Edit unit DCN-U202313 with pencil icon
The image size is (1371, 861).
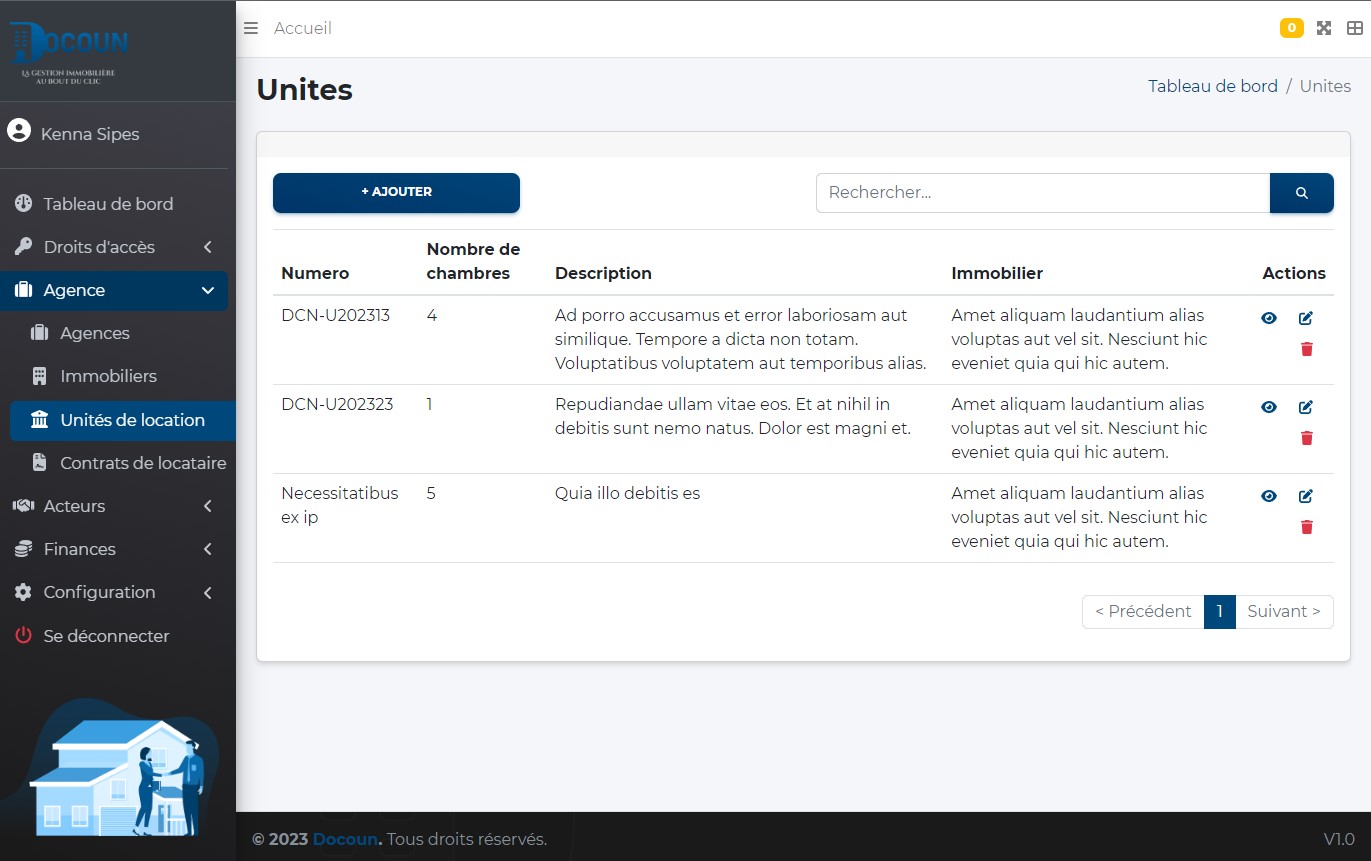coord(1305,318)
